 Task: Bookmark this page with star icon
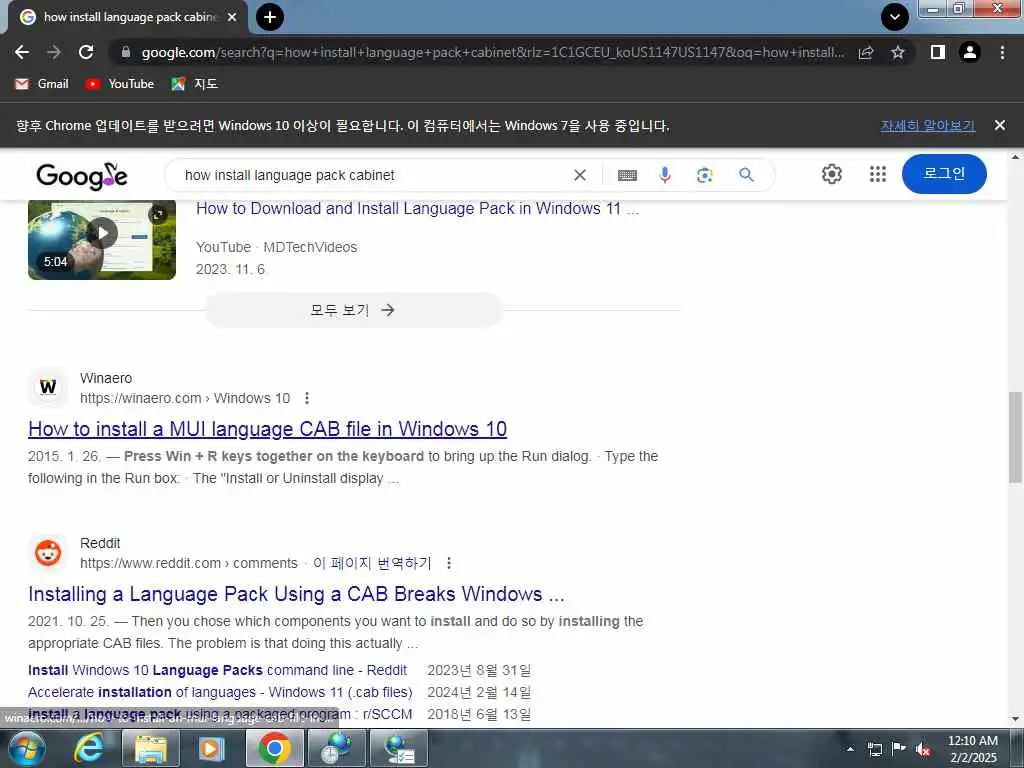(x=898, y=52)
